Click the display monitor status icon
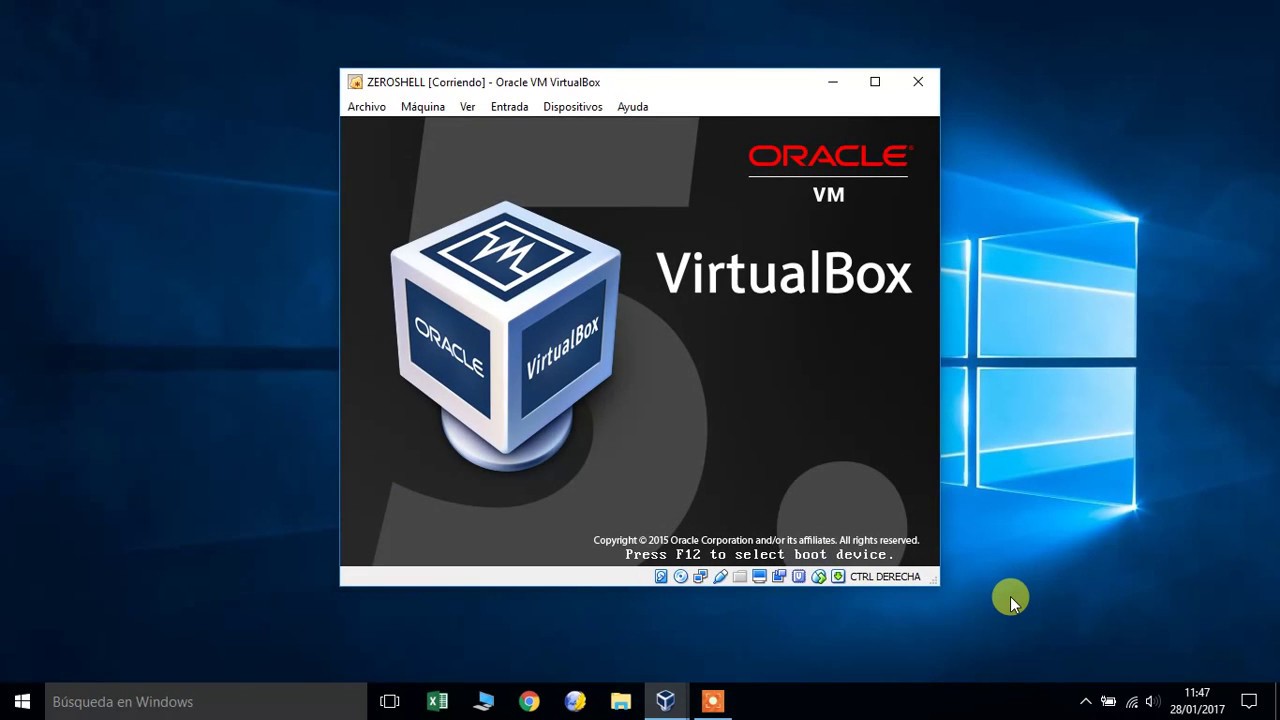This screenshot has height=720, width=1280. pyautogui.click(x=759, y=577)
